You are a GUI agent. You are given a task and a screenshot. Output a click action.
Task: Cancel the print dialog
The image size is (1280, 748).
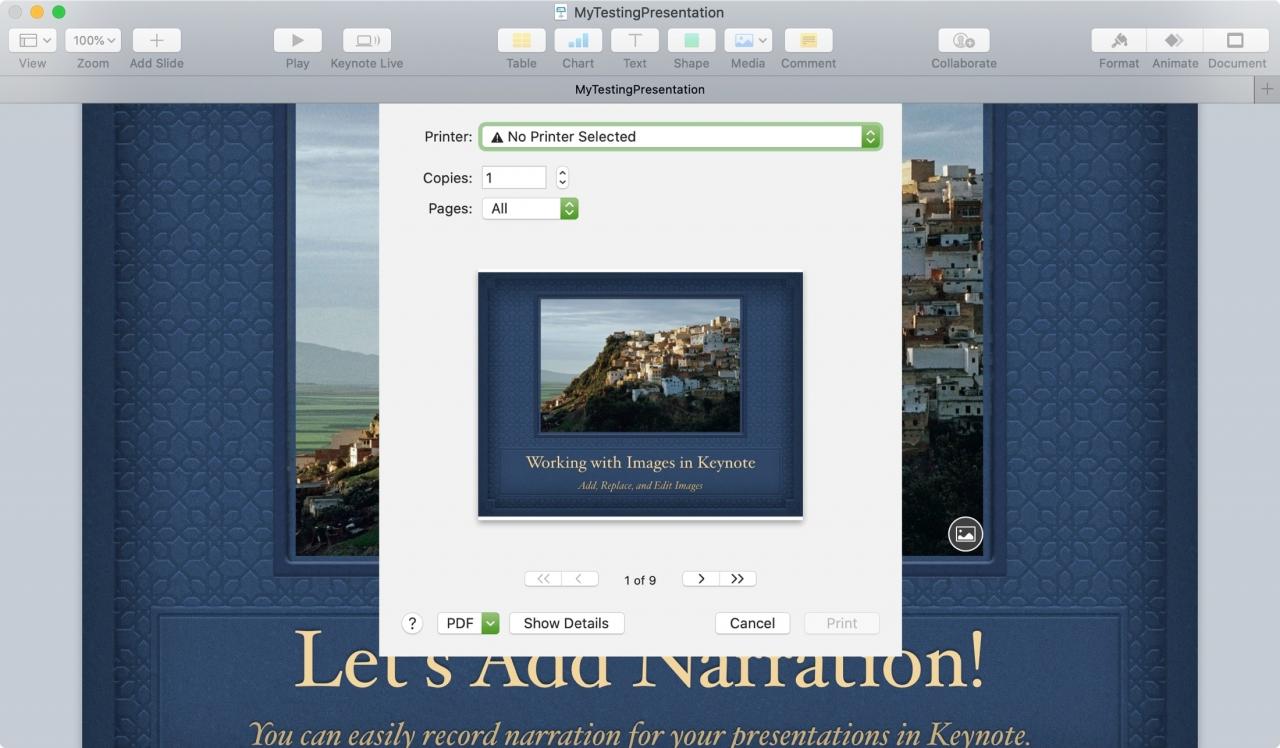pos(752,623)
